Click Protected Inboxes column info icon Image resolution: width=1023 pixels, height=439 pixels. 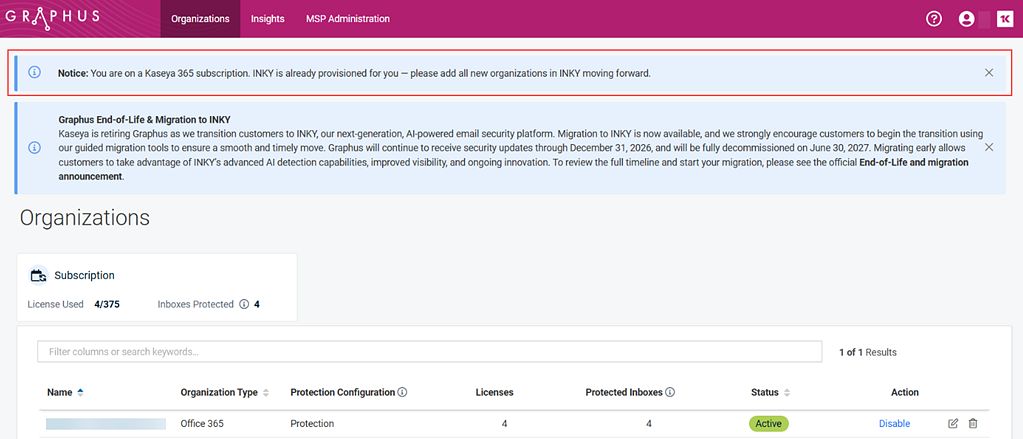pyautogui.click(x=670, y=393)
